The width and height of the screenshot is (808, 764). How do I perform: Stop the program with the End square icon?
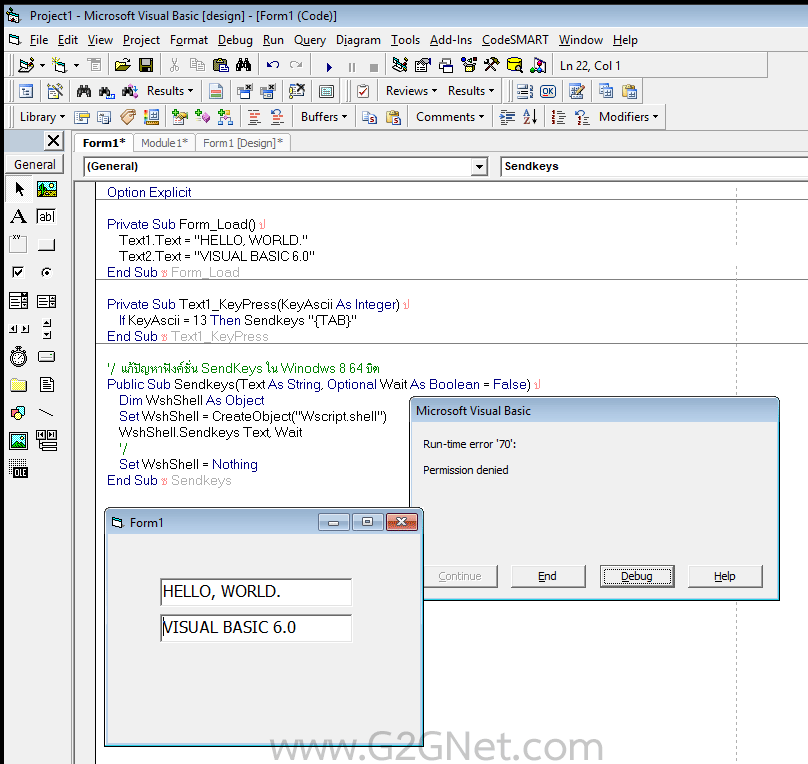tap(374, 67)
